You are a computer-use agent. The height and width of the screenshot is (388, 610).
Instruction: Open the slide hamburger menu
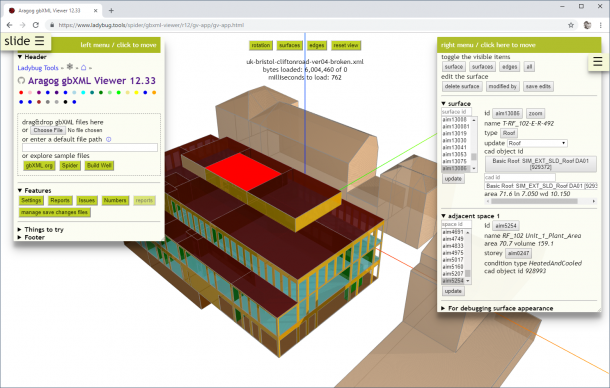(40, 40)
